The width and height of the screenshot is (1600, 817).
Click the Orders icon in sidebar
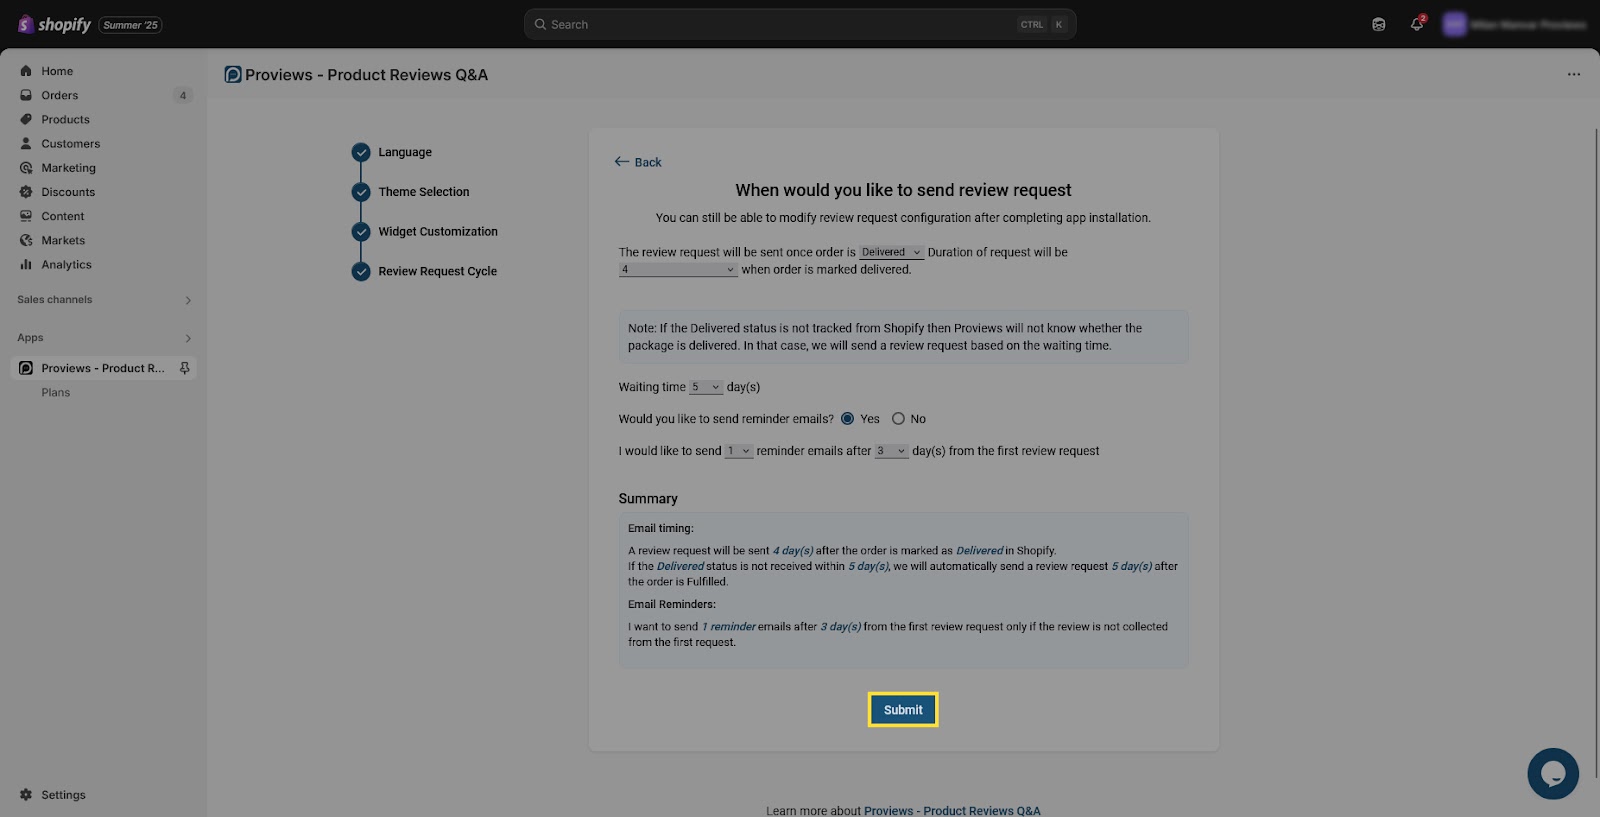(x=26, y=95)
